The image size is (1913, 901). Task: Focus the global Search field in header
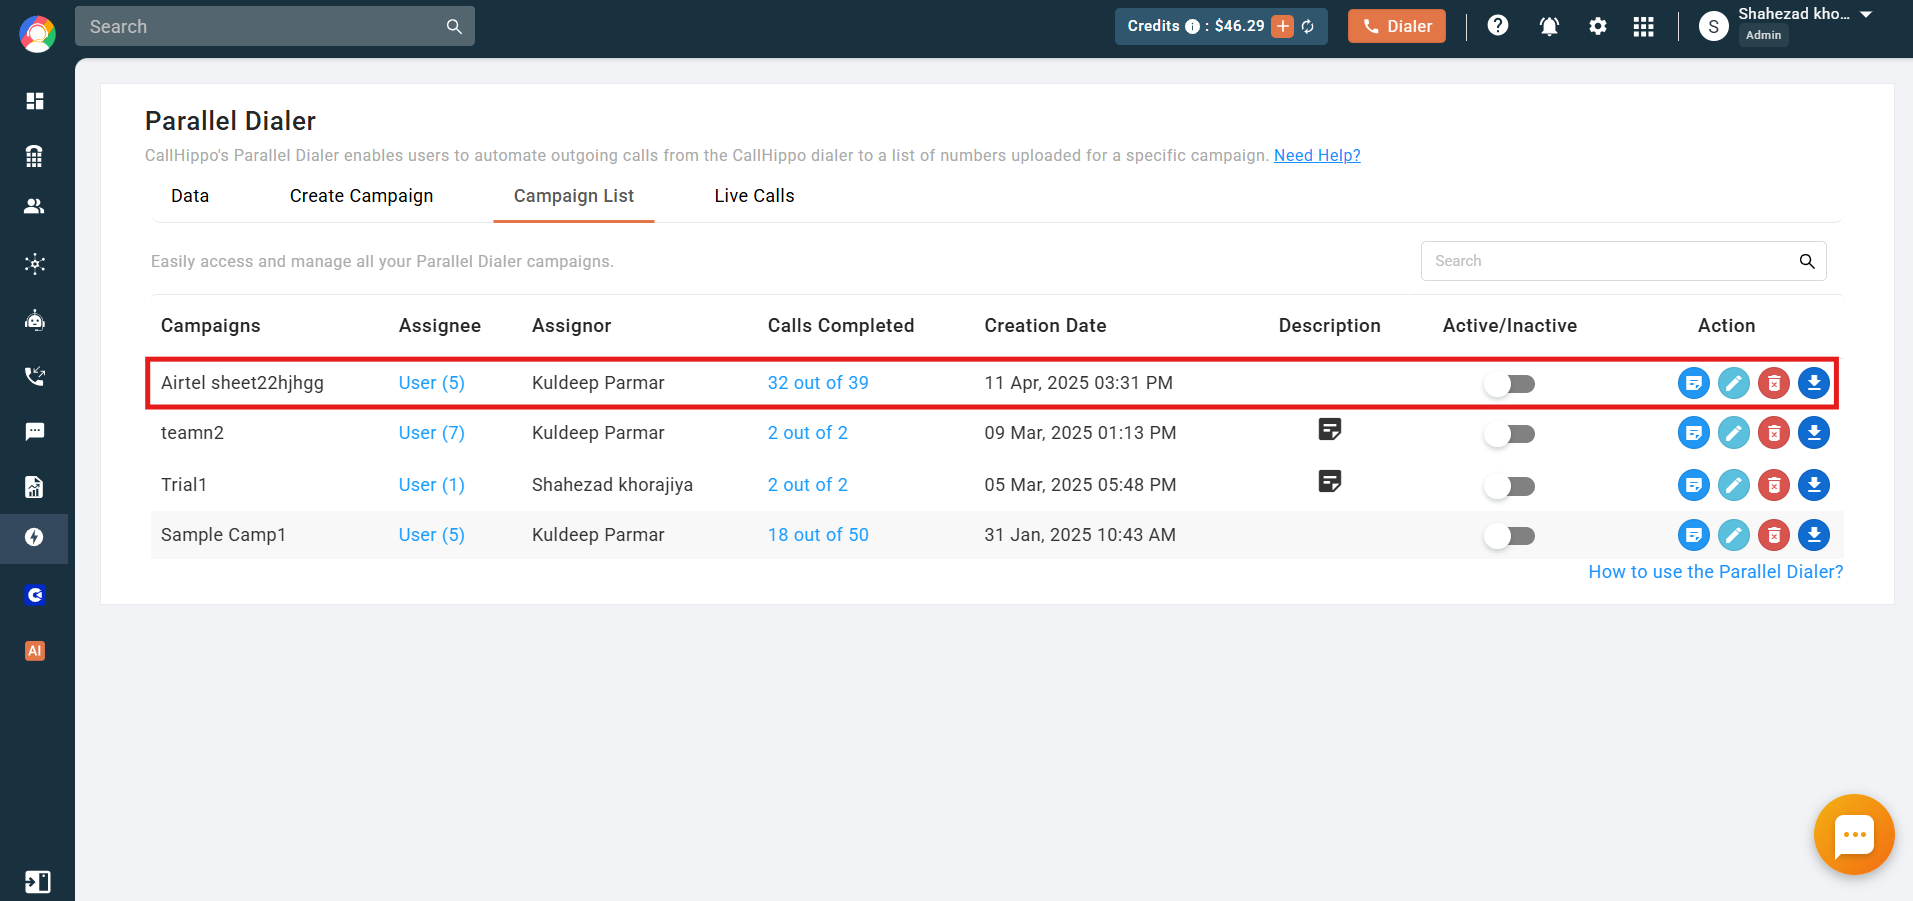click(x=274, y=26)
